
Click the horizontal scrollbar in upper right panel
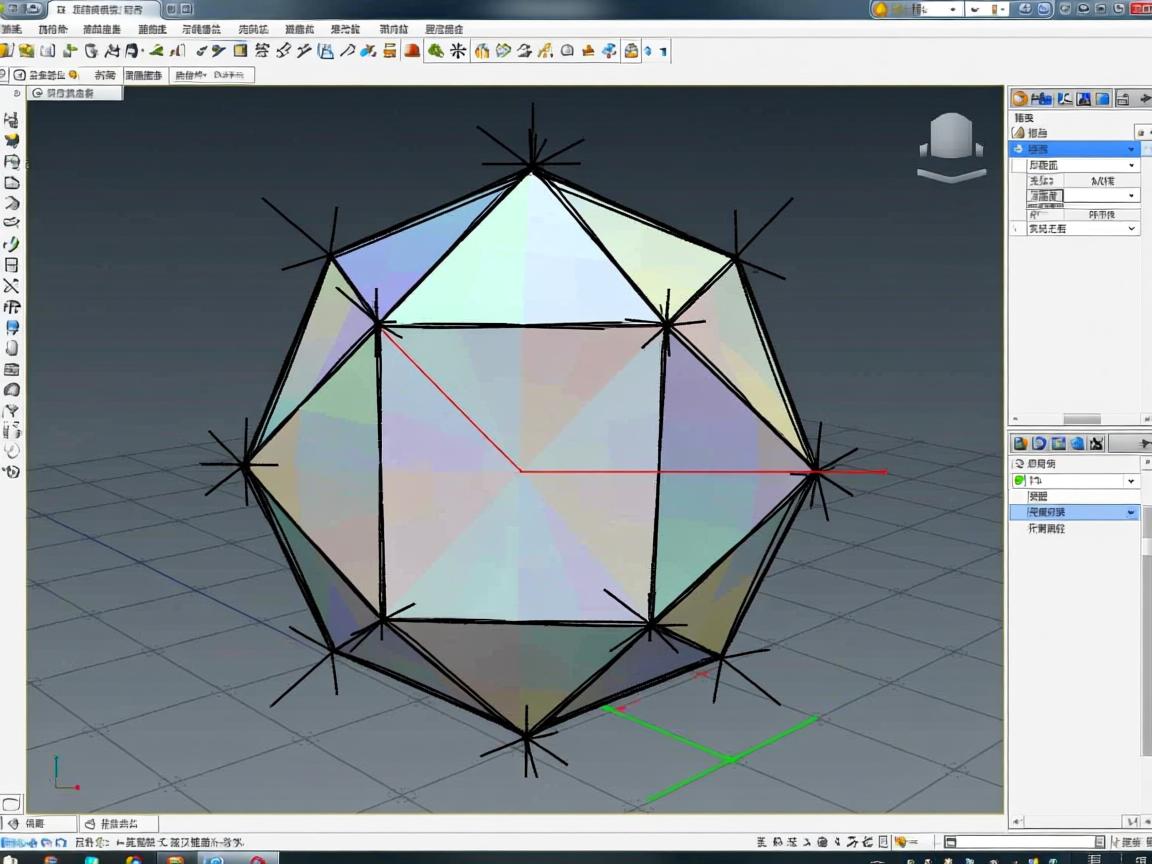pyautogui.click(x=1080, y=419)
